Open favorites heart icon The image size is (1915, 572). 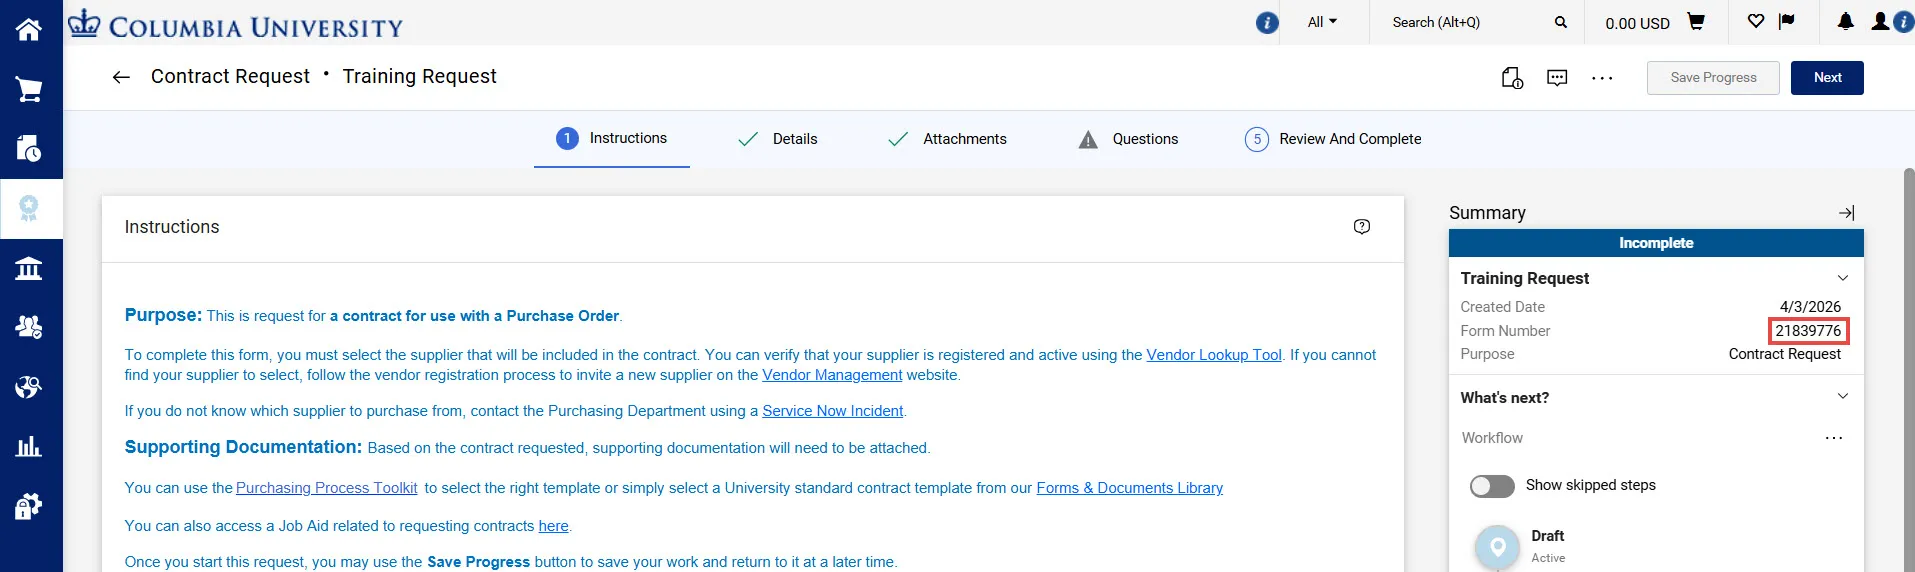pos(1755,21)
